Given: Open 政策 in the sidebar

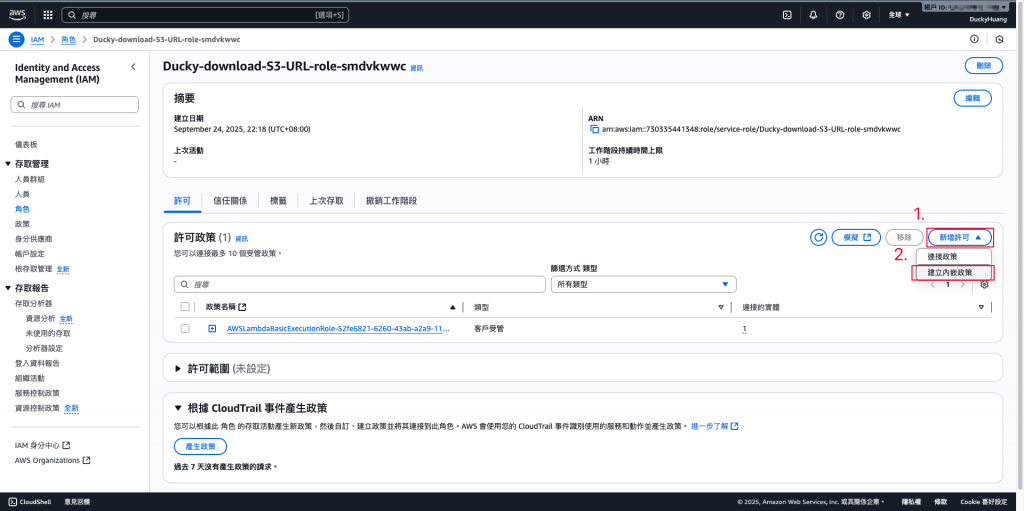Looking at the screenshot, I should tap(22, 224).
